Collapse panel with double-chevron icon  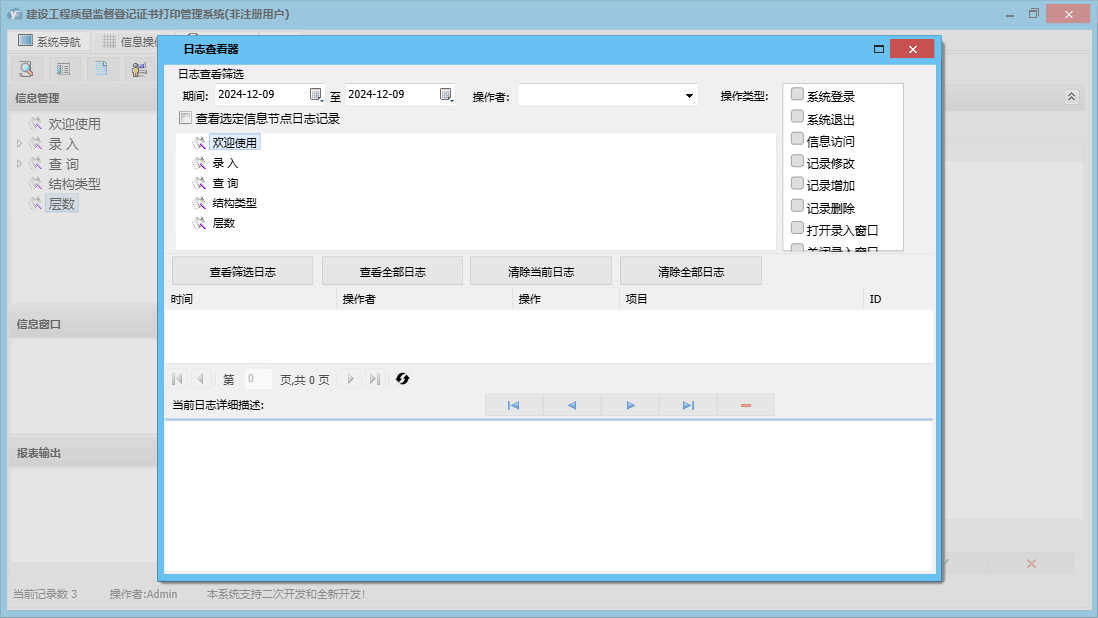coord(1071,97)
